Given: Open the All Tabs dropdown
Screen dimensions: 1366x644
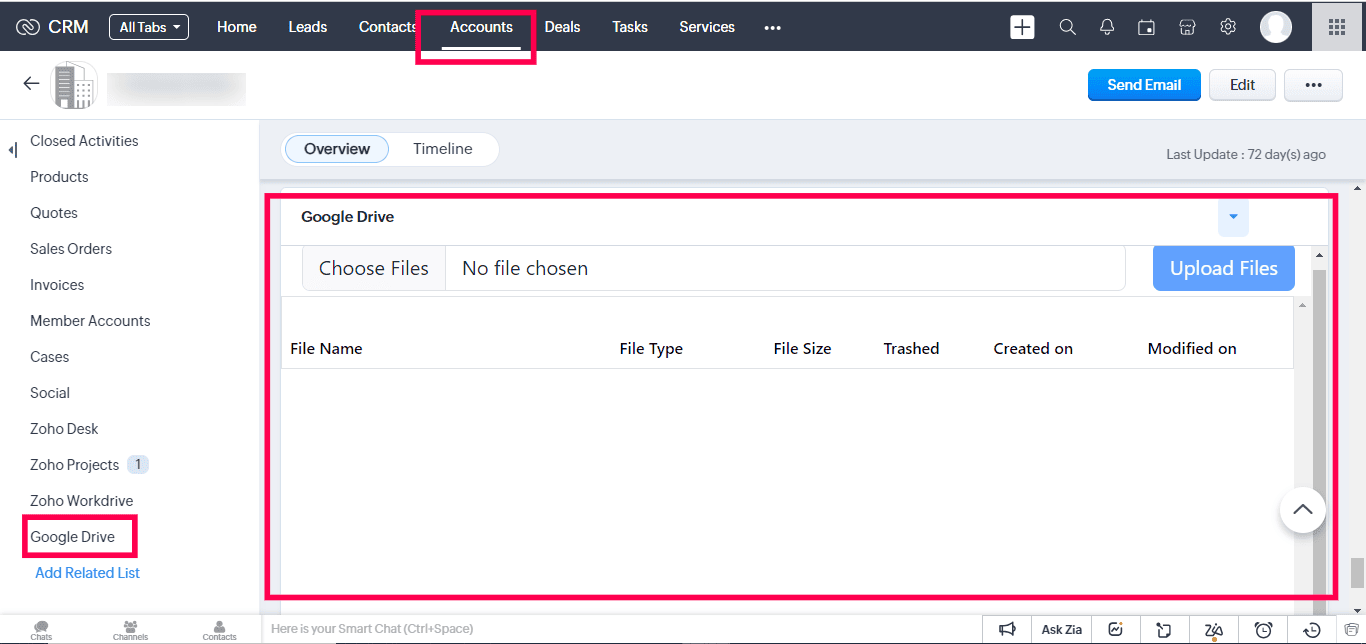Looking at the screenshot, I should [x=149, y=27].
